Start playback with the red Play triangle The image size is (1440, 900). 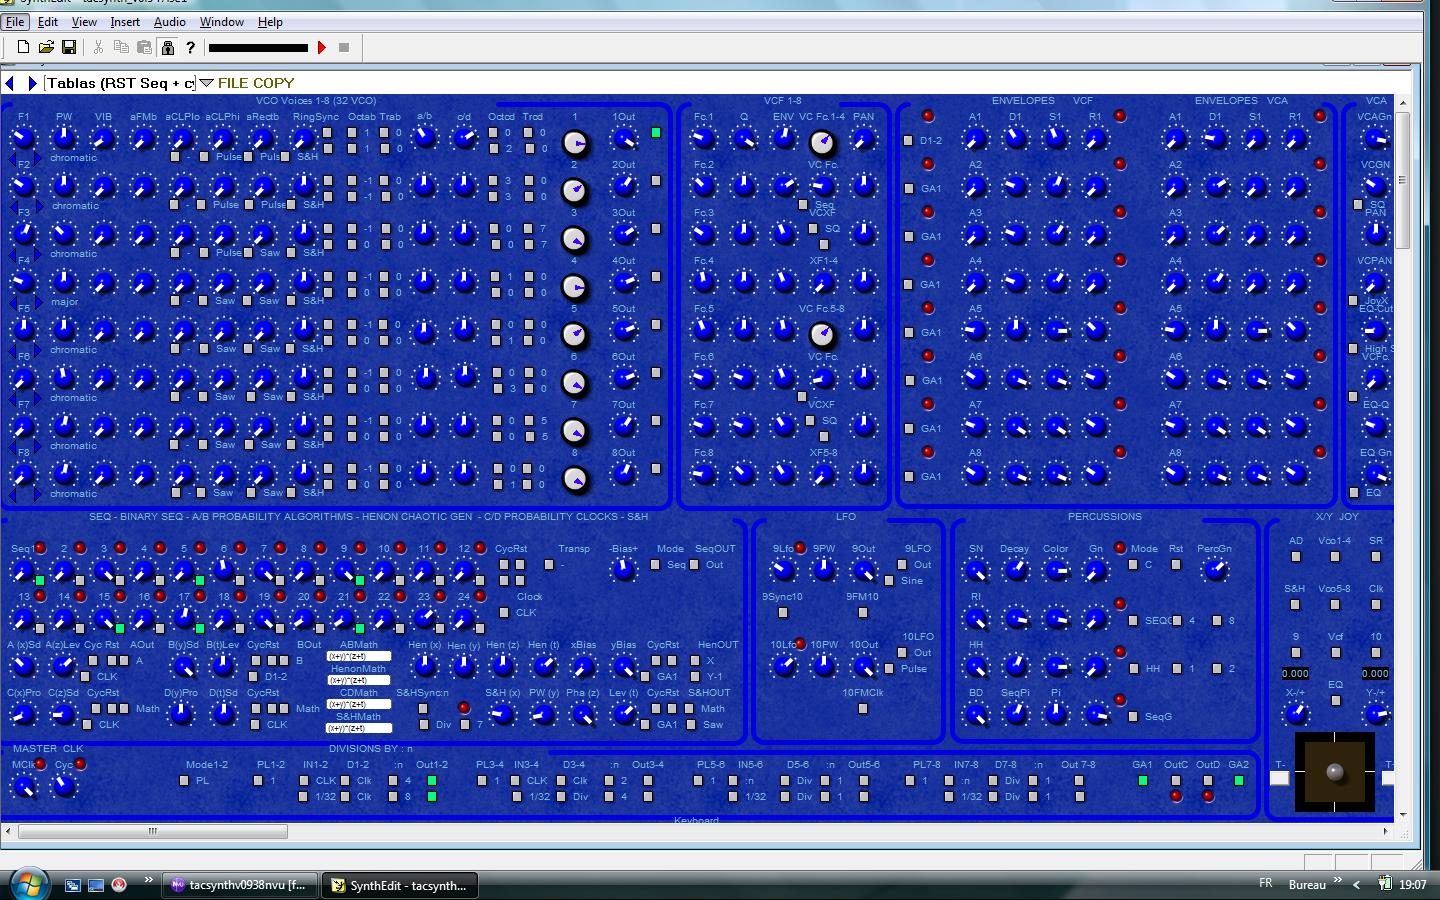click(x=322, y=46)
